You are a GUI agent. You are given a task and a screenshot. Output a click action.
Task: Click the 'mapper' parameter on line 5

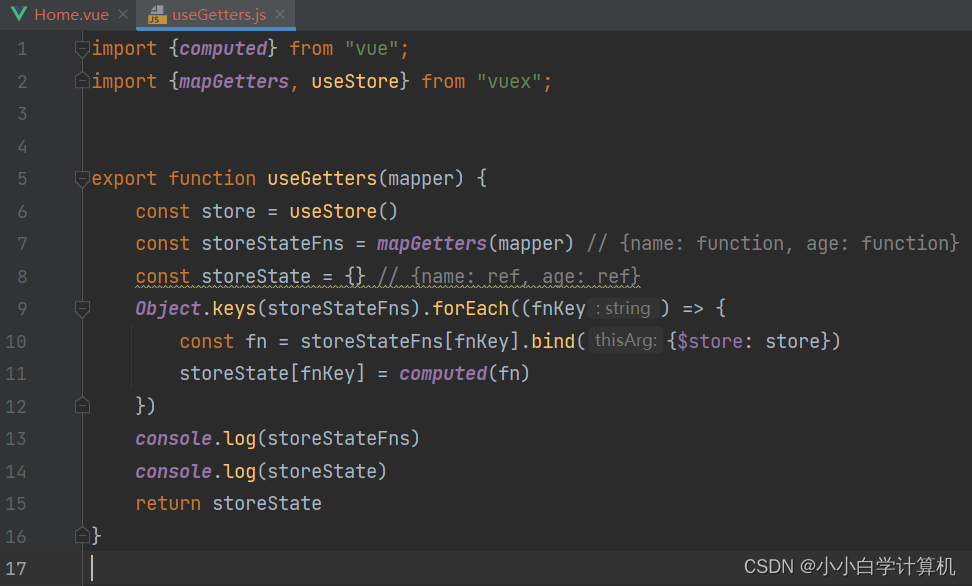click(x=421, y=179)
